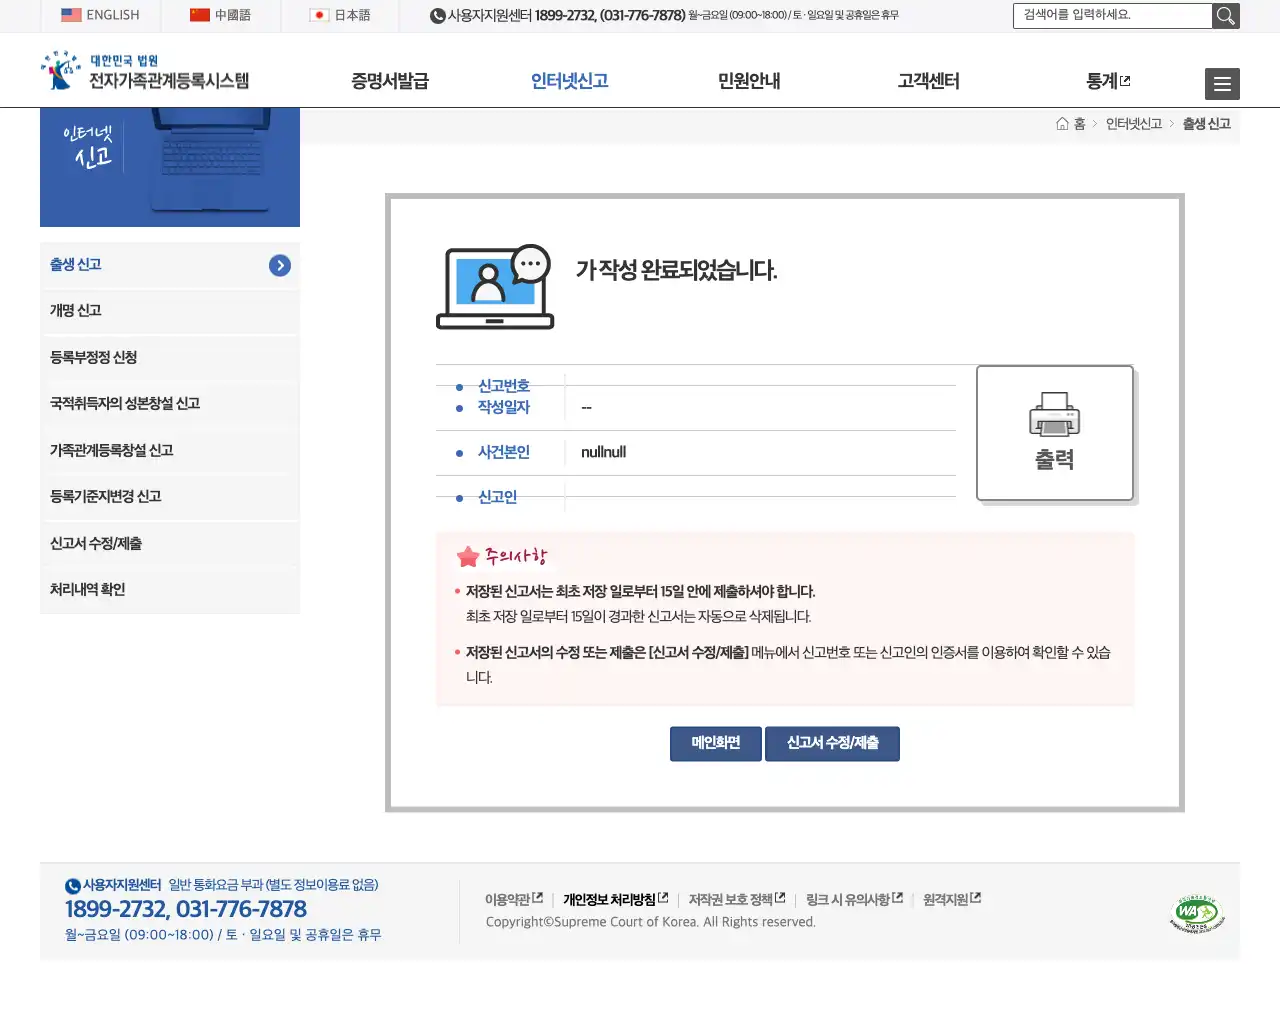Open 가족관계등록창설 신고 from the sidebar

(112, 450)
